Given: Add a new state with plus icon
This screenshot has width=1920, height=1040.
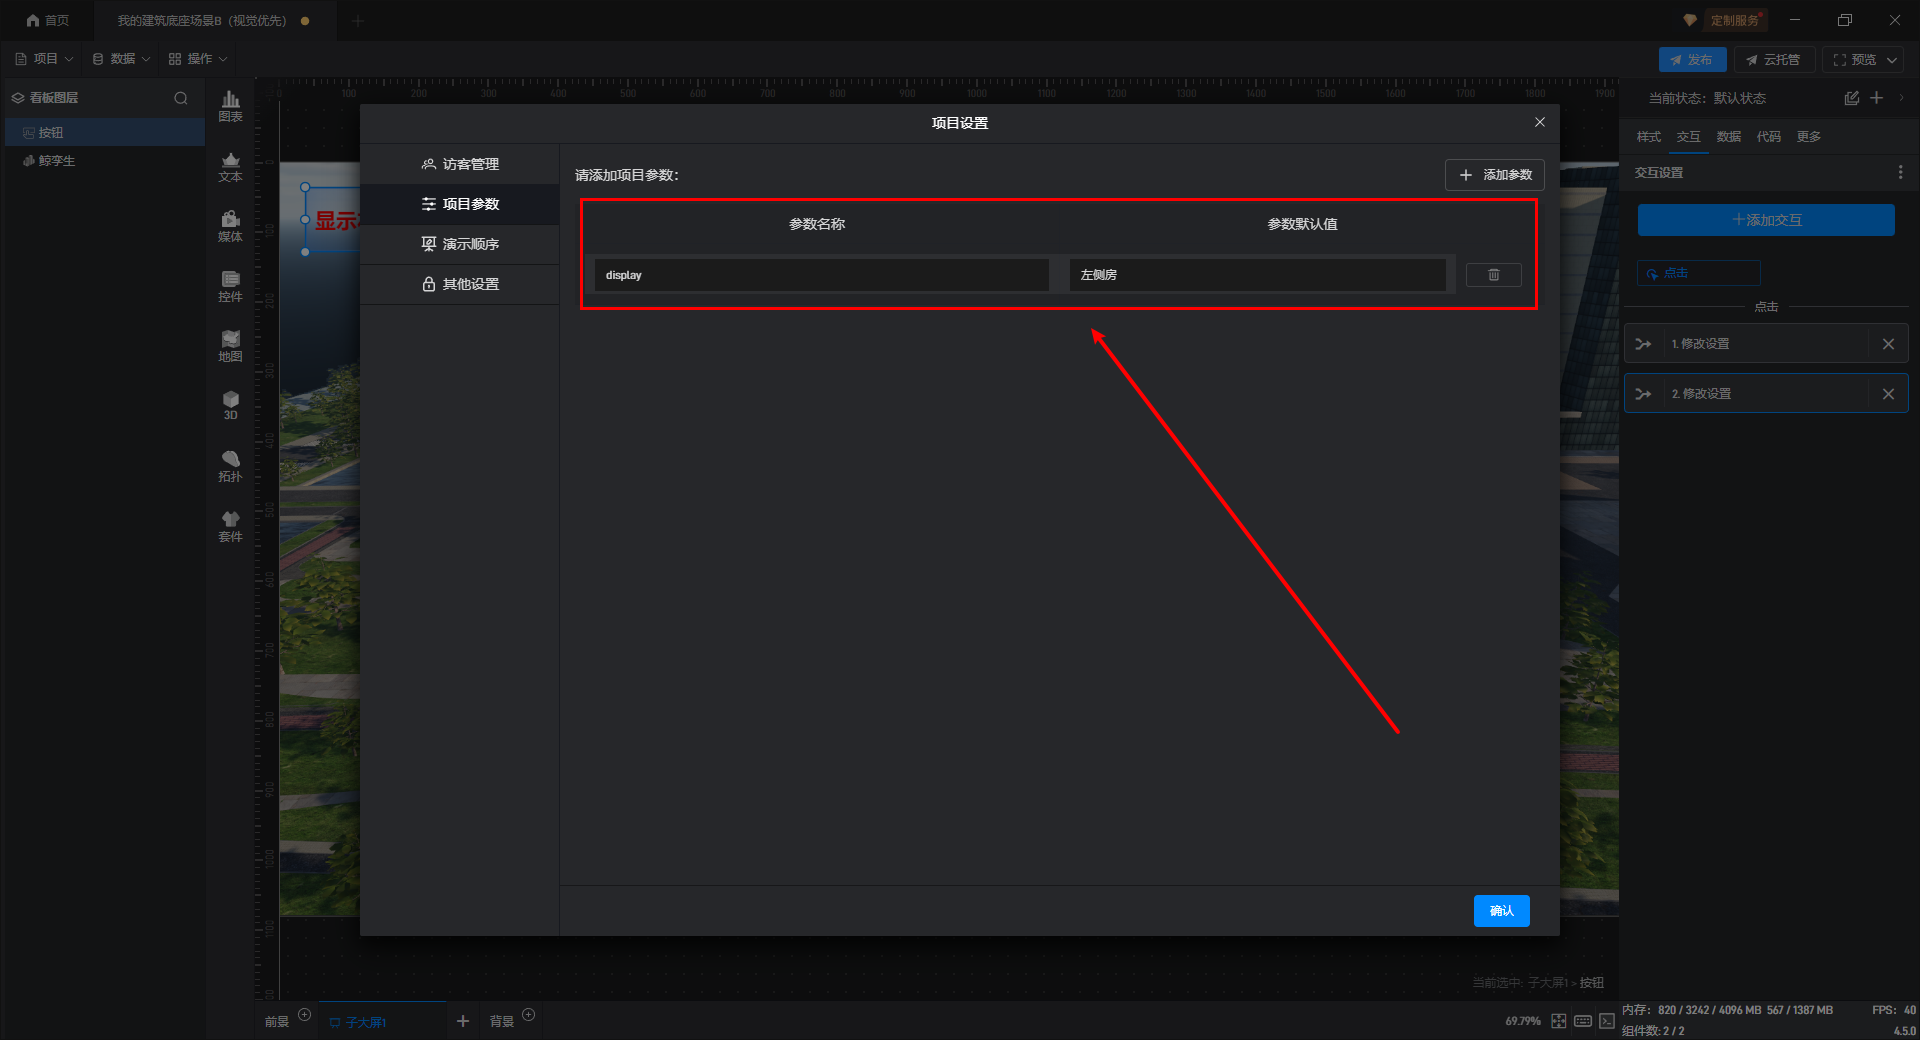Looking at the screenshot, I should point(1877,98).
